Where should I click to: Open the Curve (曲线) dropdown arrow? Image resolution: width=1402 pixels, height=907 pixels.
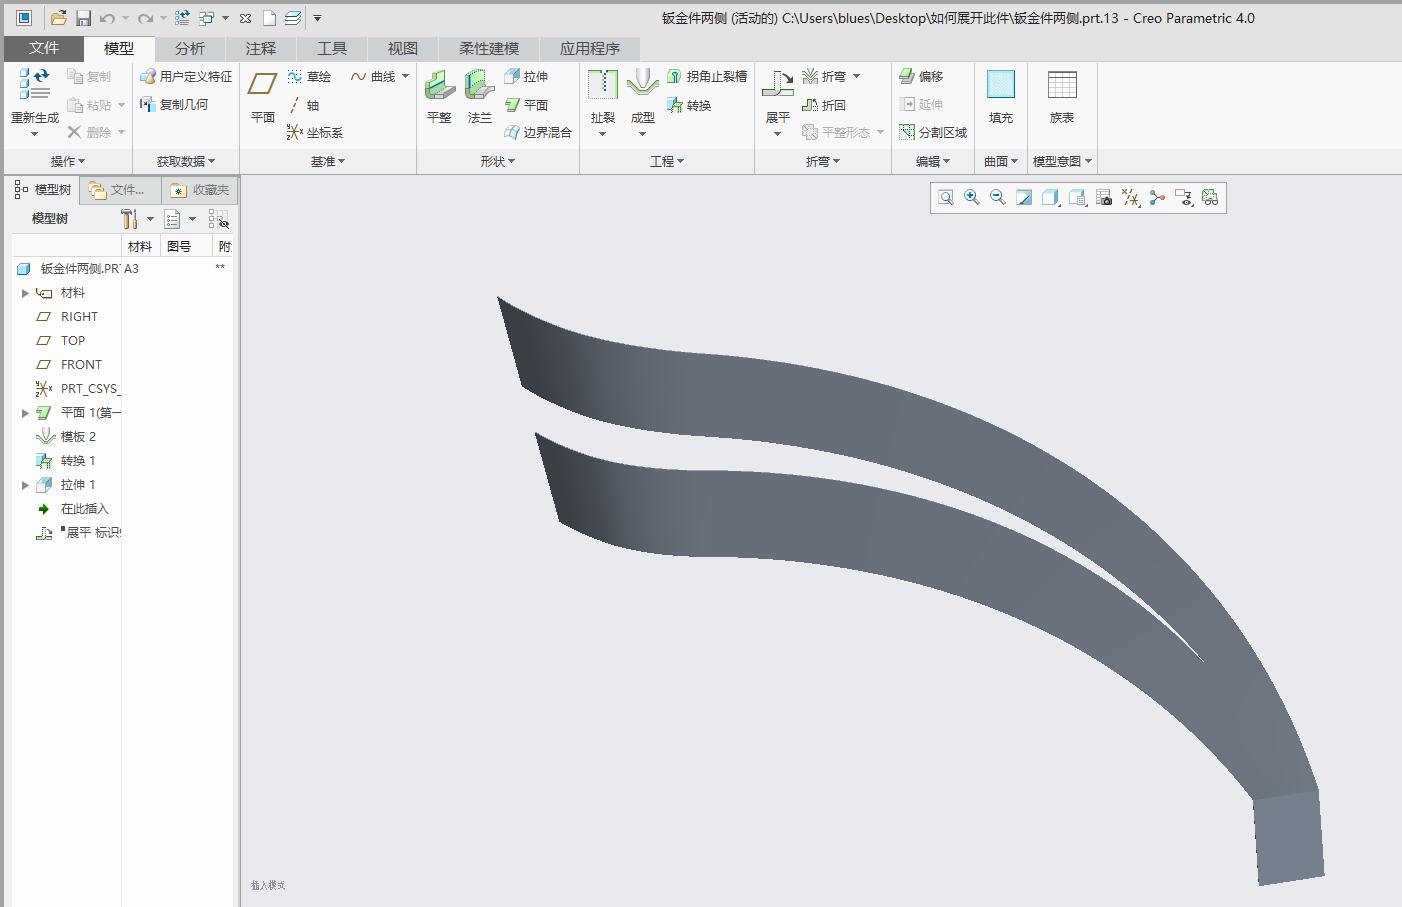pos(405,77)
